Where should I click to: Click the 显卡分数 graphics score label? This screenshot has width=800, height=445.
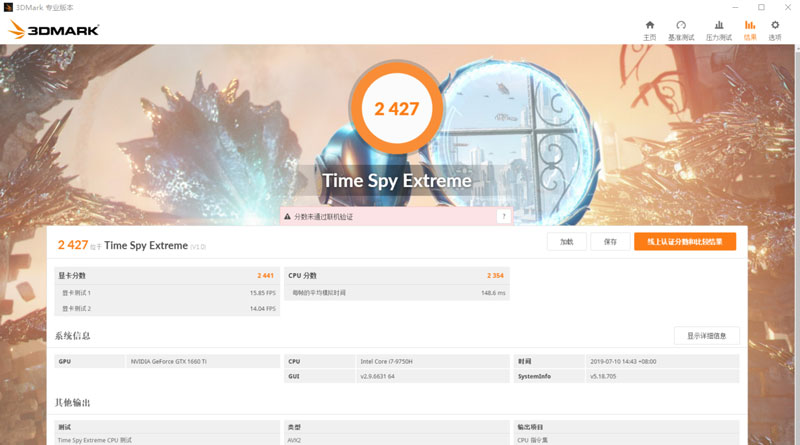72,276
